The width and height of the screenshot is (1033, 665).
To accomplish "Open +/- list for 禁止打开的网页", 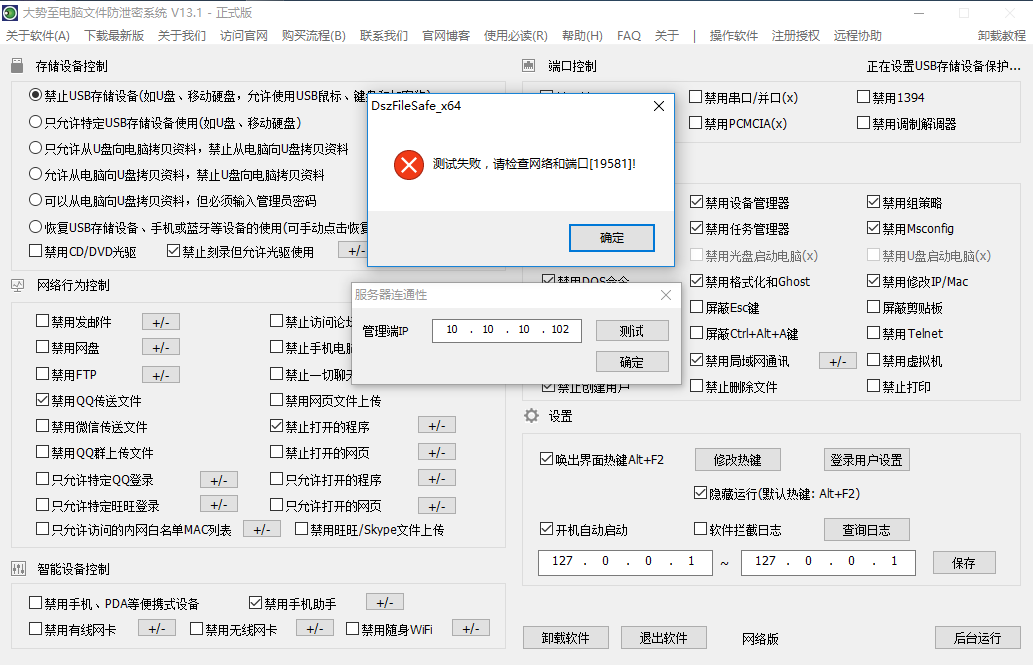I will (x=437, y=452).
